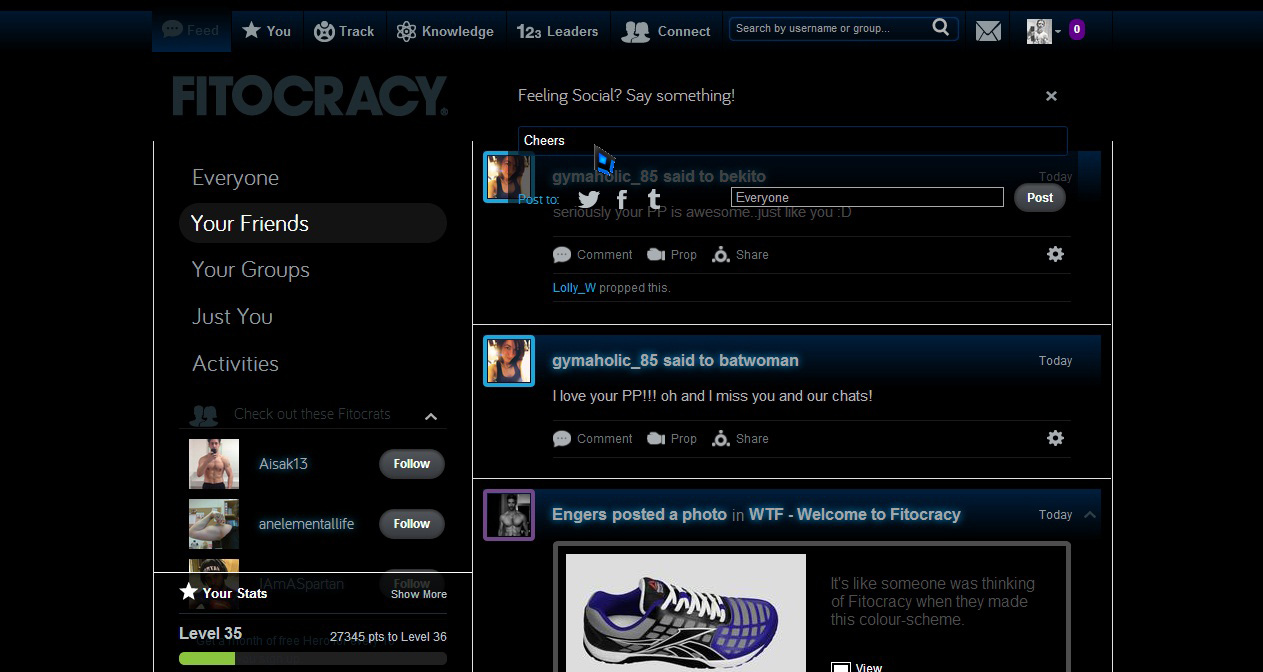1263x672 pixels.
Task: Click the Your Stats star icon
Action: [188, 592]
